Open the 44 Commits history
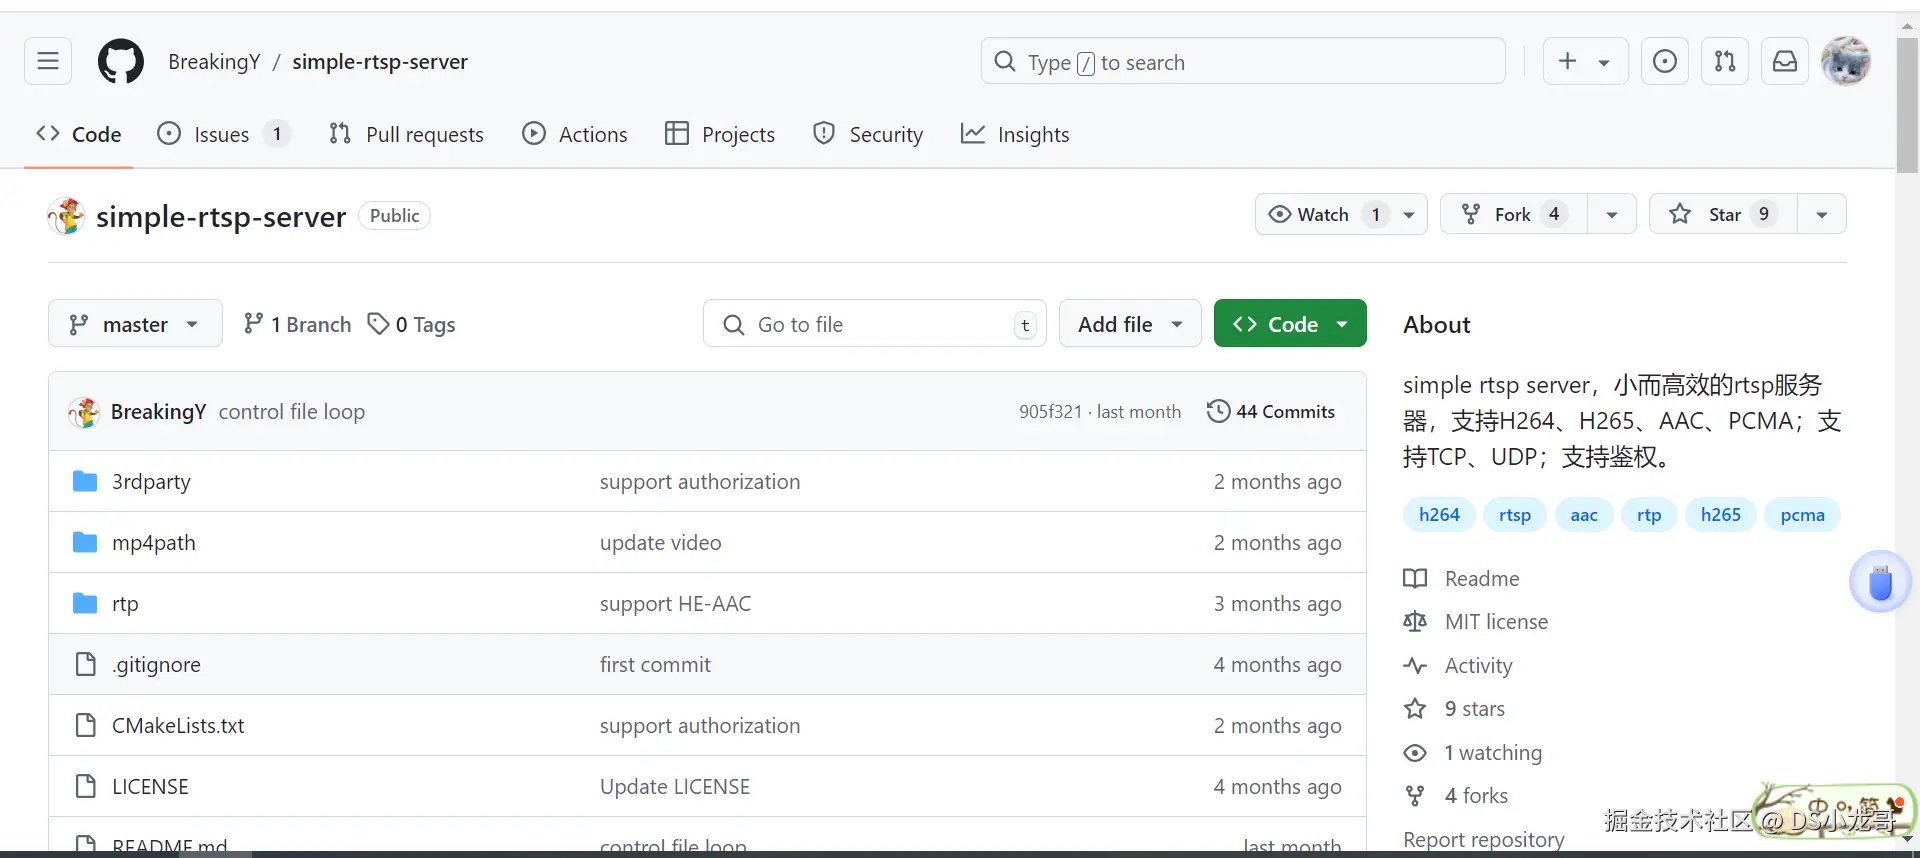 [x=1271, y=412]
